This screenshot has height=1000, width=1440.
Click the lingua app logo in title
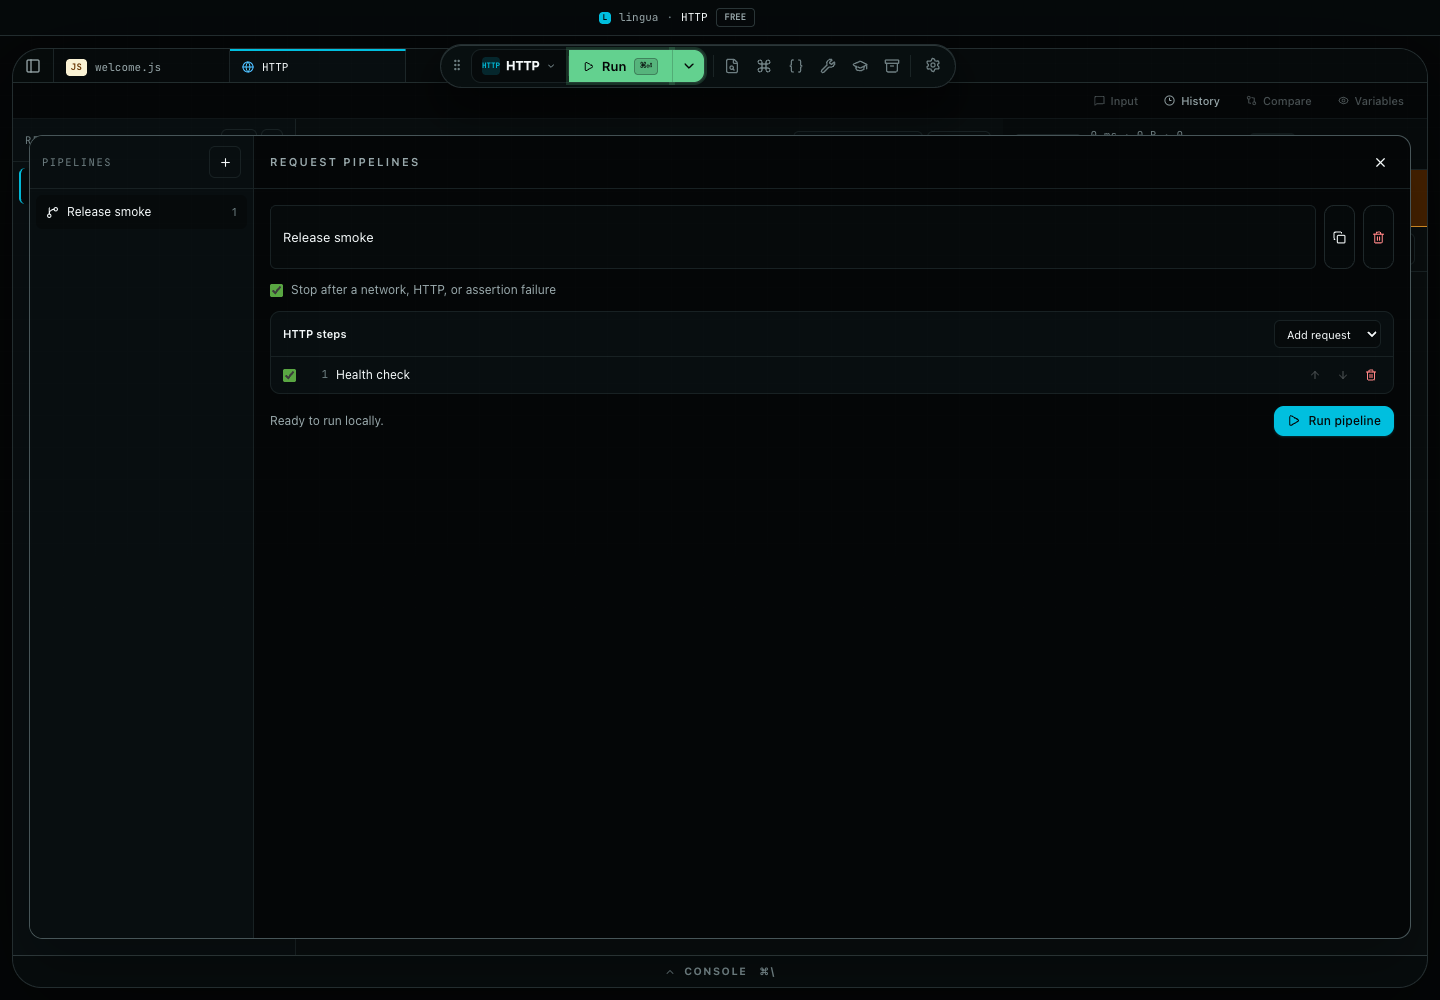pos(605,17)
